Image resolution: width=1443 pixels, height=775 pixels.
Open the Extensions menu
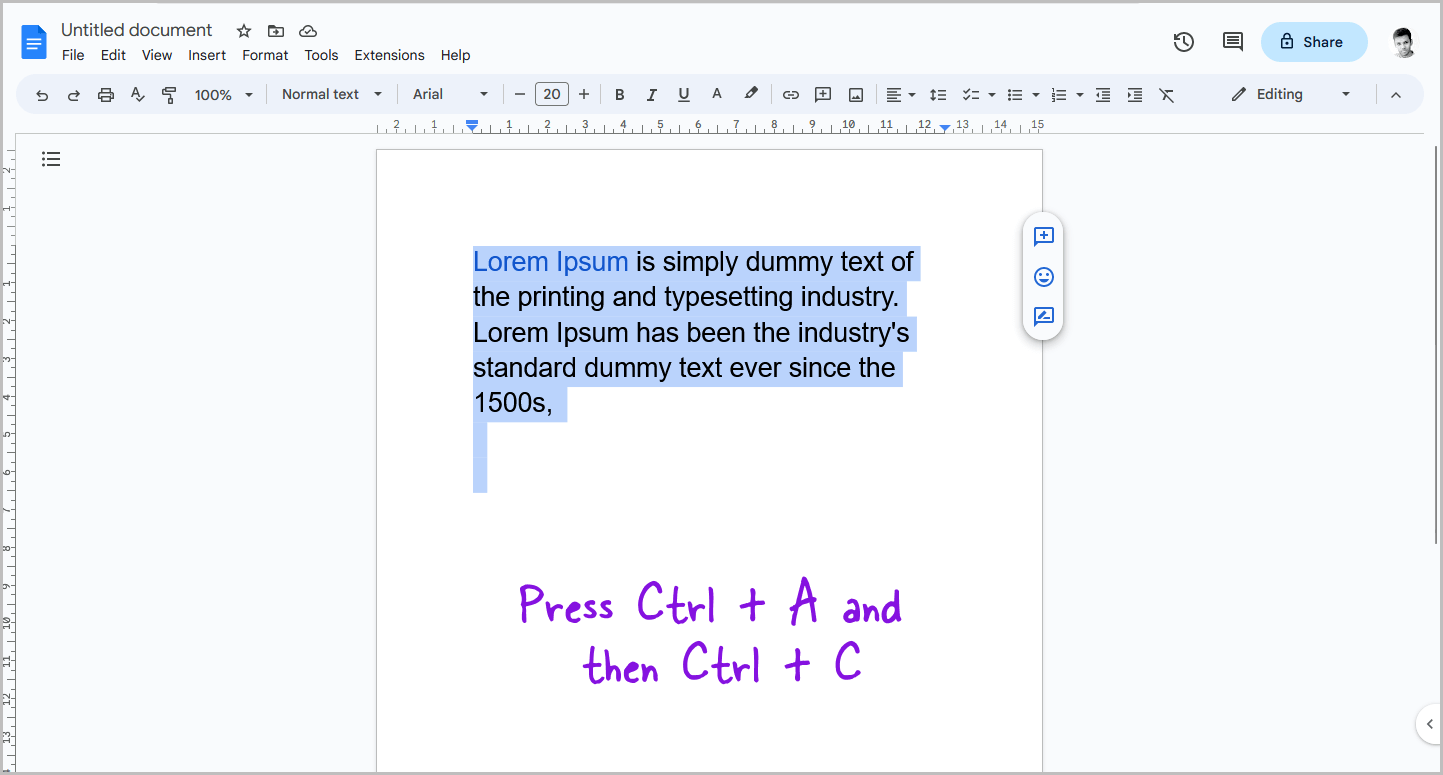click(x=389, y=55)
